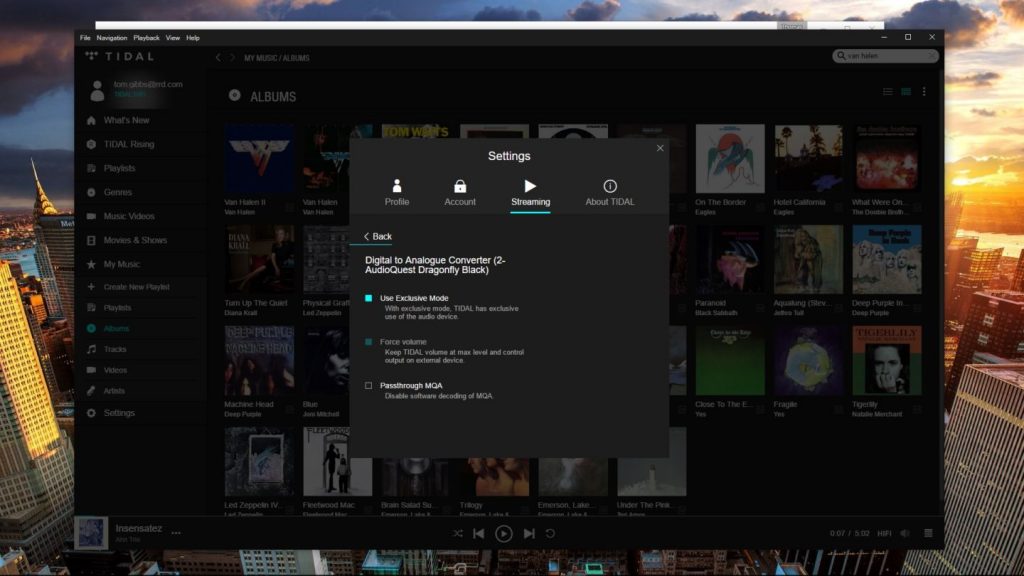
Task: Toggle repeat mode
Action: point(551,534)
